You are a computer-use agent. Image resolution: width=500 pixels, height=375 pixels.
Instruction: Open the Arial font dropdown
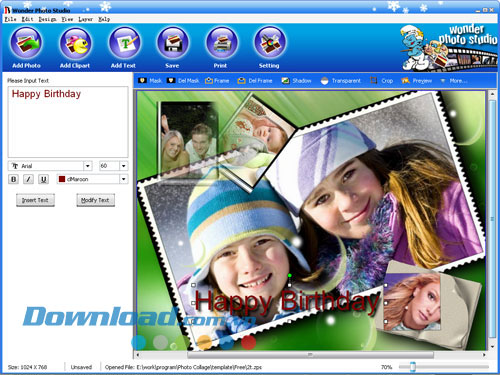pos(87,166)
